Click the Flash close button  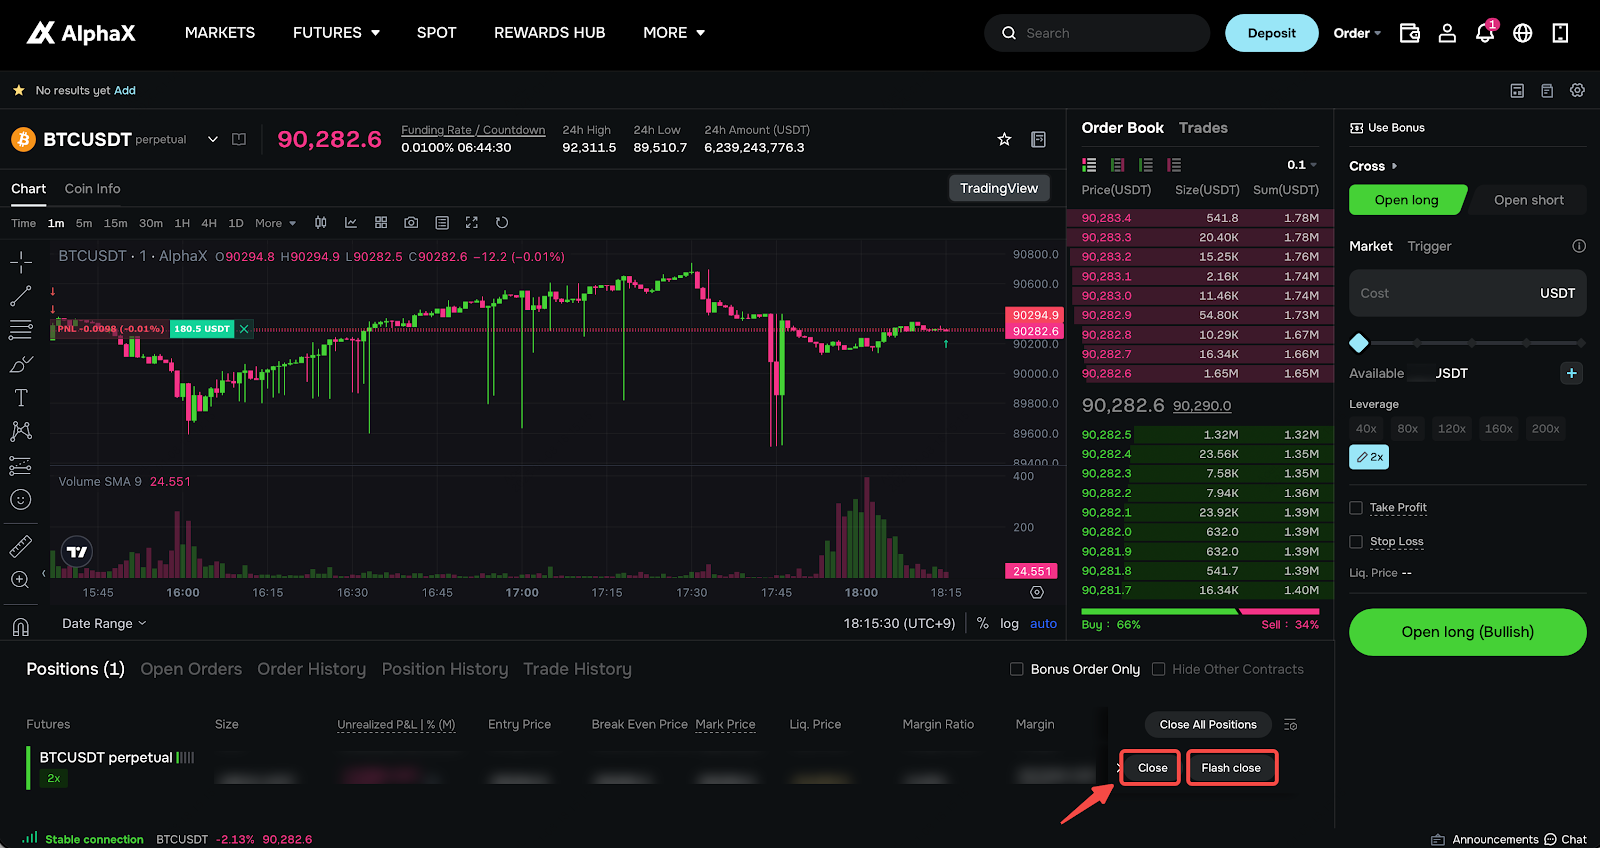click(1231, 768)
